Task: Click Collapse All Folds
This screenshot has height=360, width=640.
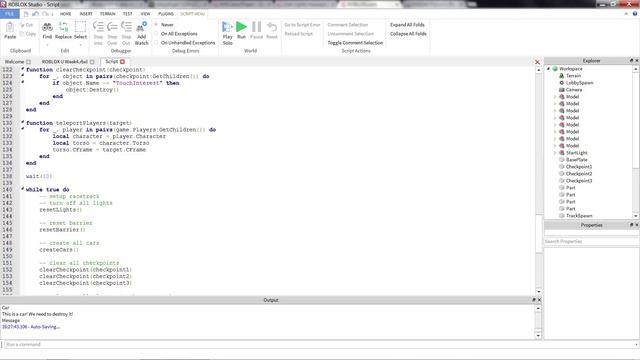Action: 408,33
